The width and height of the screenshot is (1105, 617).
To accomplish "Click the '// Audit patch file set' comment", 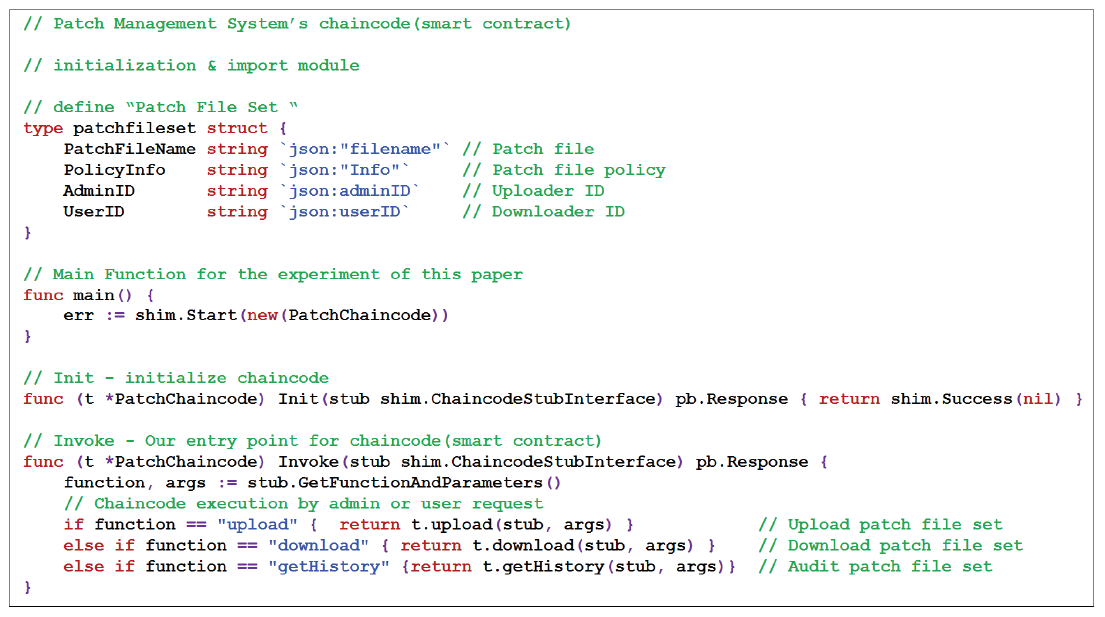I will [875, 567].
